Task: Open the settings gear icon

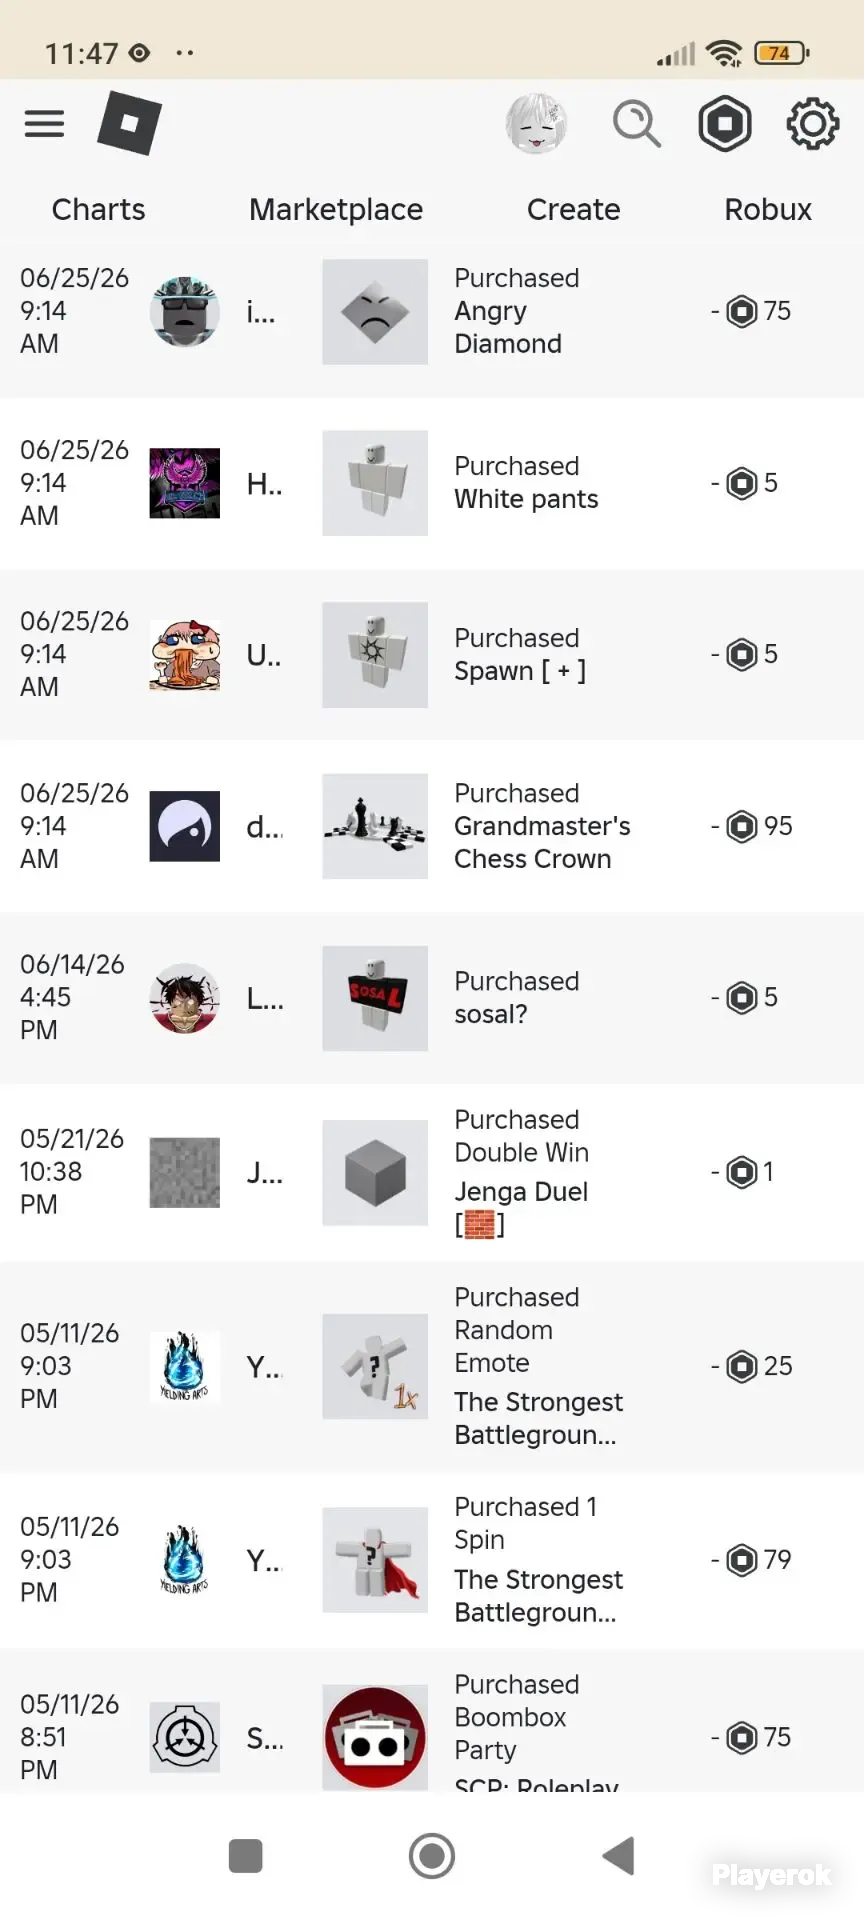Action: point(812,124)
